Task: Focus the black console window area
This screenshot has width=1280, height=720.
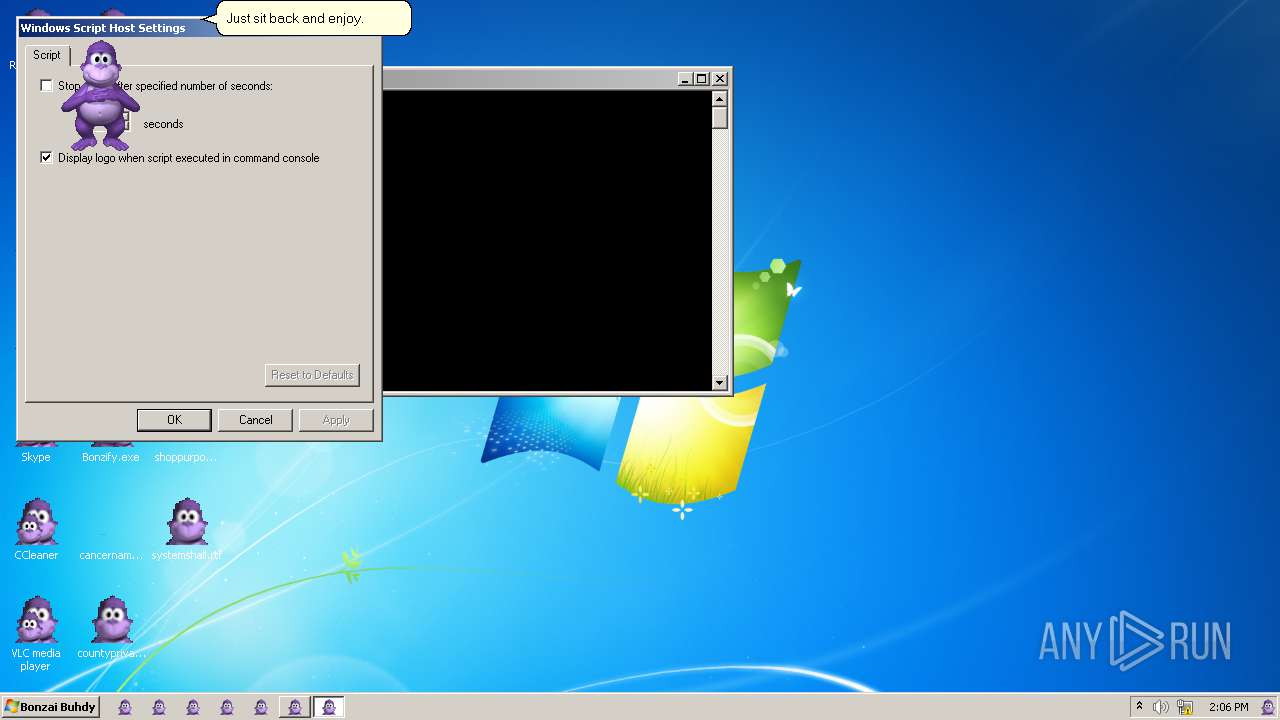Action: point(546,240)
